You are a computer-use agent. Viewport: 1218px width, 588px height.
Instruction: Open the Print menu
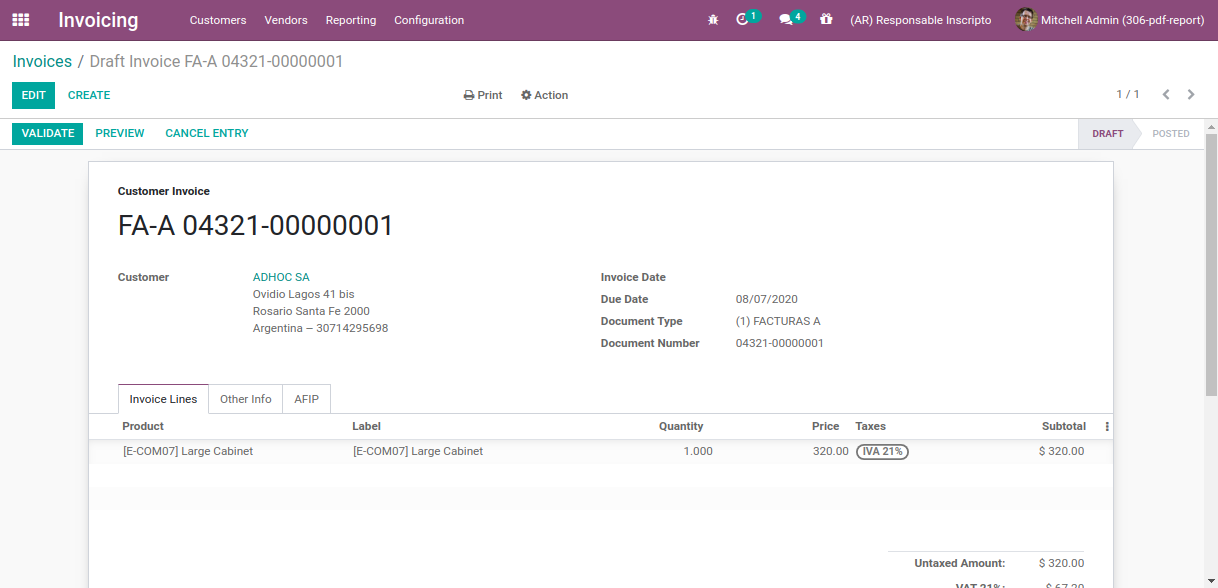(x=483, y=96)
